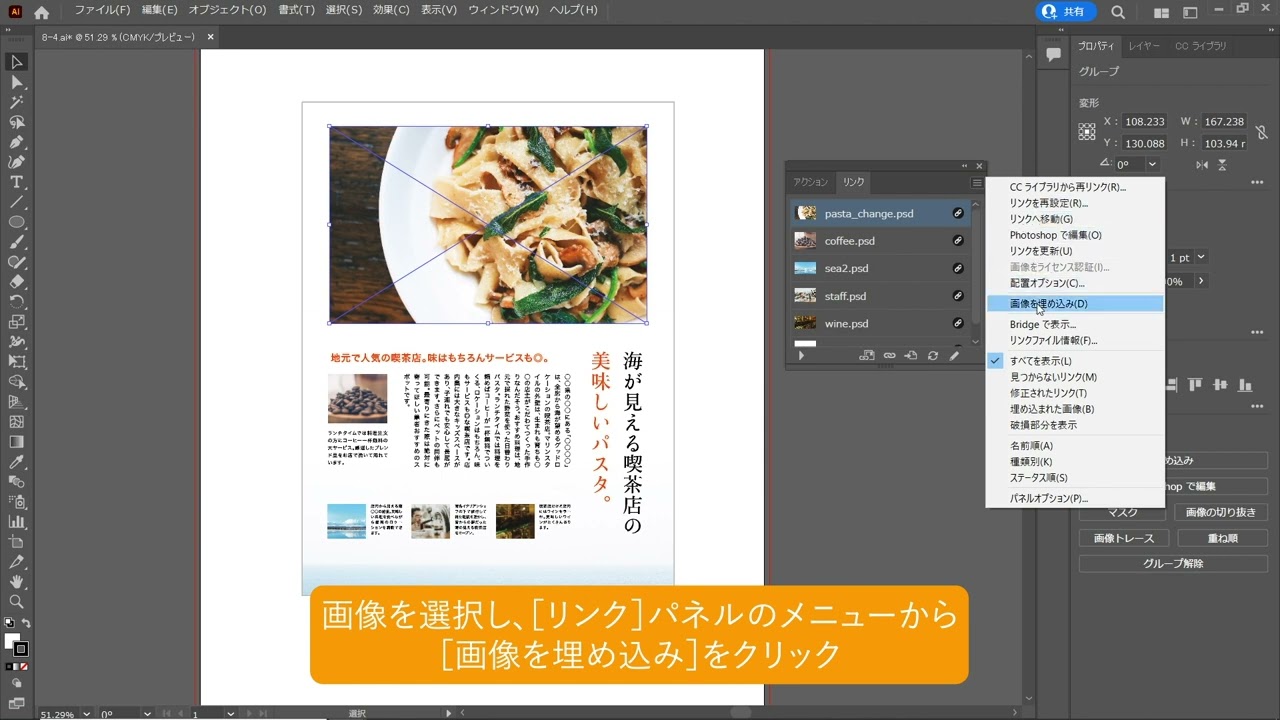Choose 画像を埋め込み from the menu
Viewport: 1280px width, 720px height.
(x=1048, y=303)
